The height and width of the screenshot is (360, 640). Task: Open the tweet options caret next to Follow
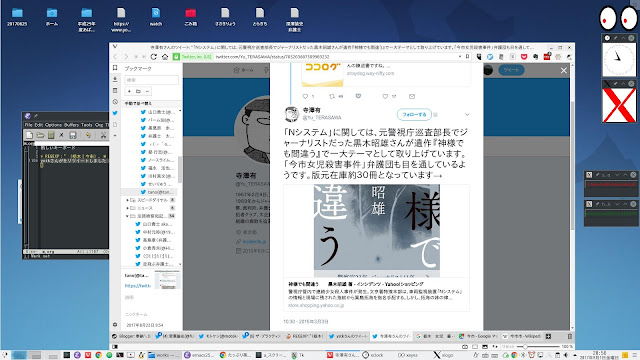(x=467, y=115)
